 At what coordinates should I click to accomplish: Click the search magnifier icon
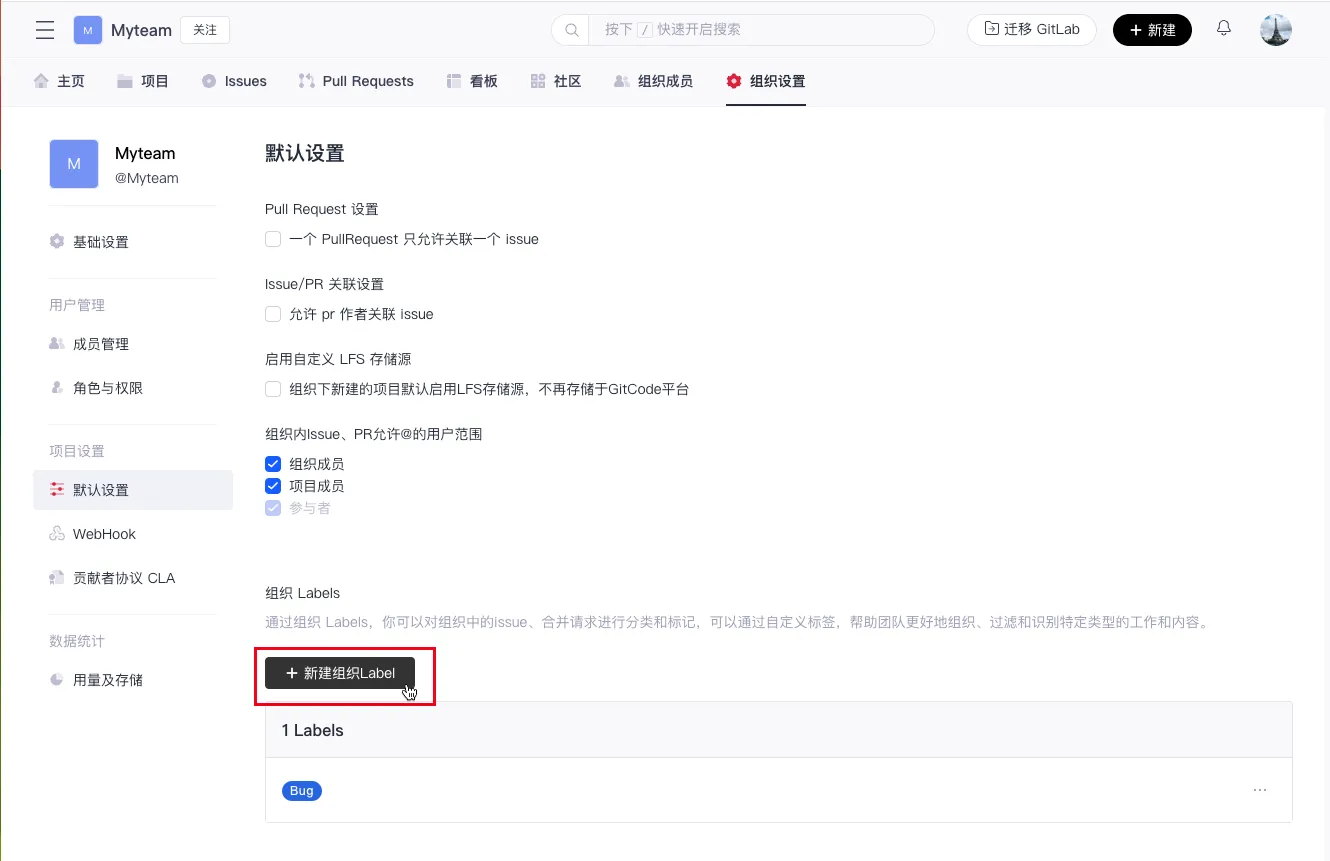pyautogui.click(x=572, y=30)
